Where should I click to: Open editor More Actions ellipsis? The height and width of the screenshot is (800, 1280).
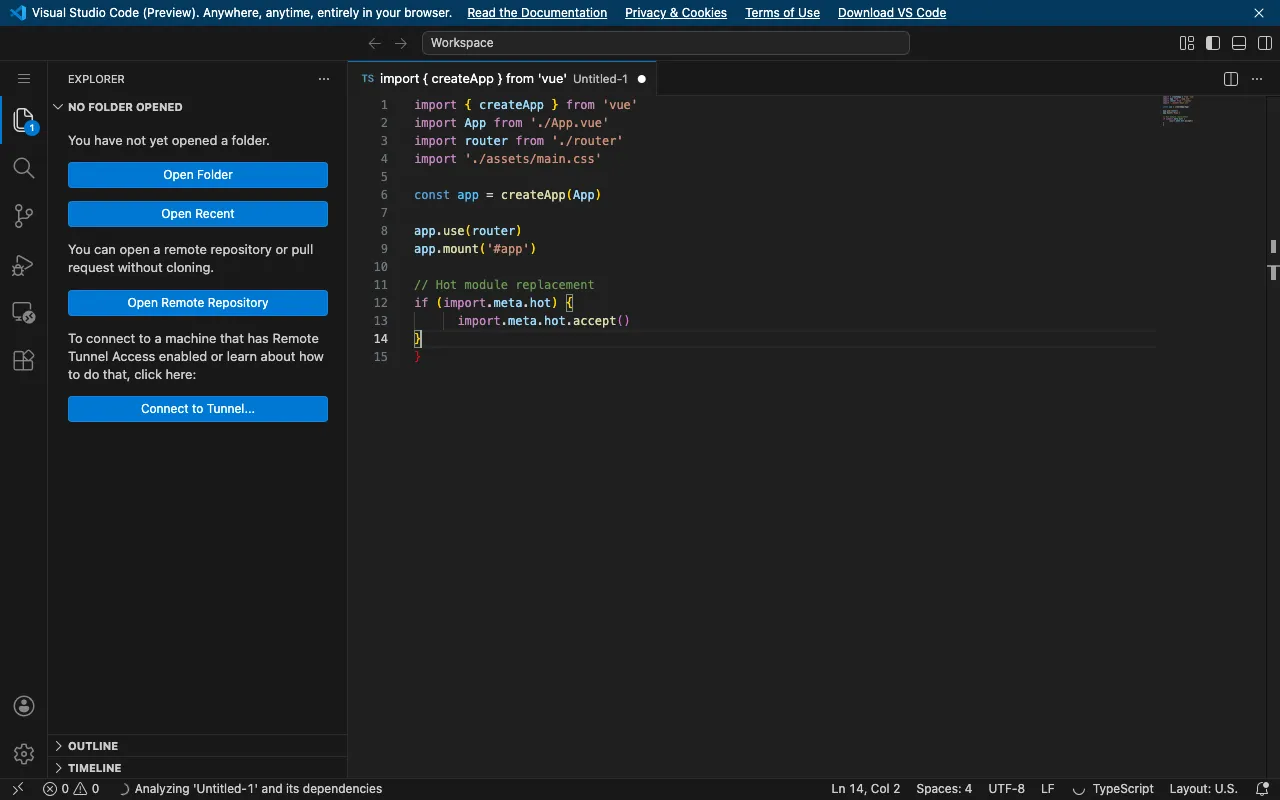1257,79
